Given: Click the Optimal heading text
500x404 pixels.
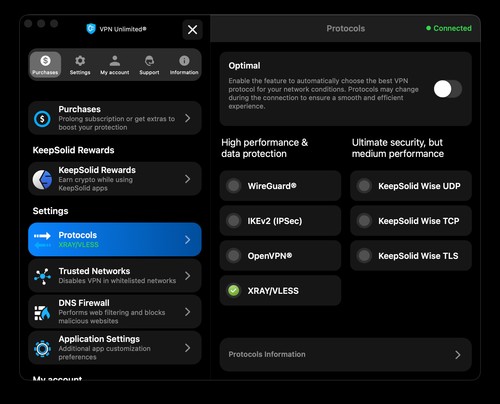Looking at the screenshot, I should [x=244, y=66].
